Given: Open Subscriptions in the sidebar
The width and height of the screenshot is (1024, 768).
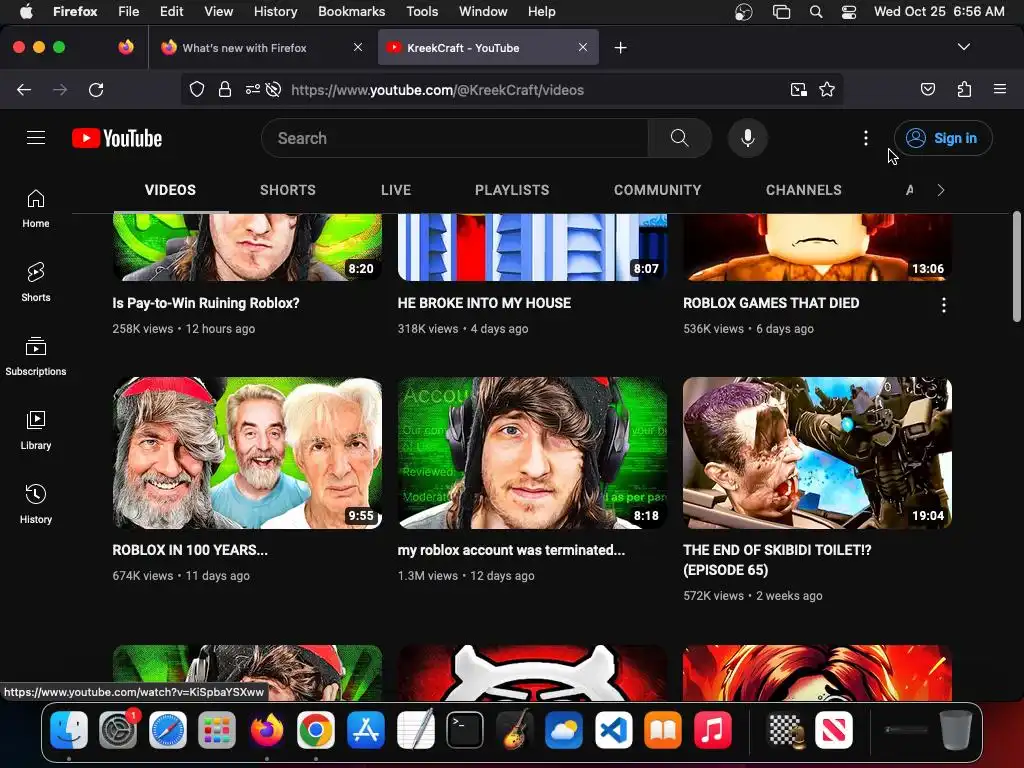Looking at the screenshot, I should tap(36, 357).
